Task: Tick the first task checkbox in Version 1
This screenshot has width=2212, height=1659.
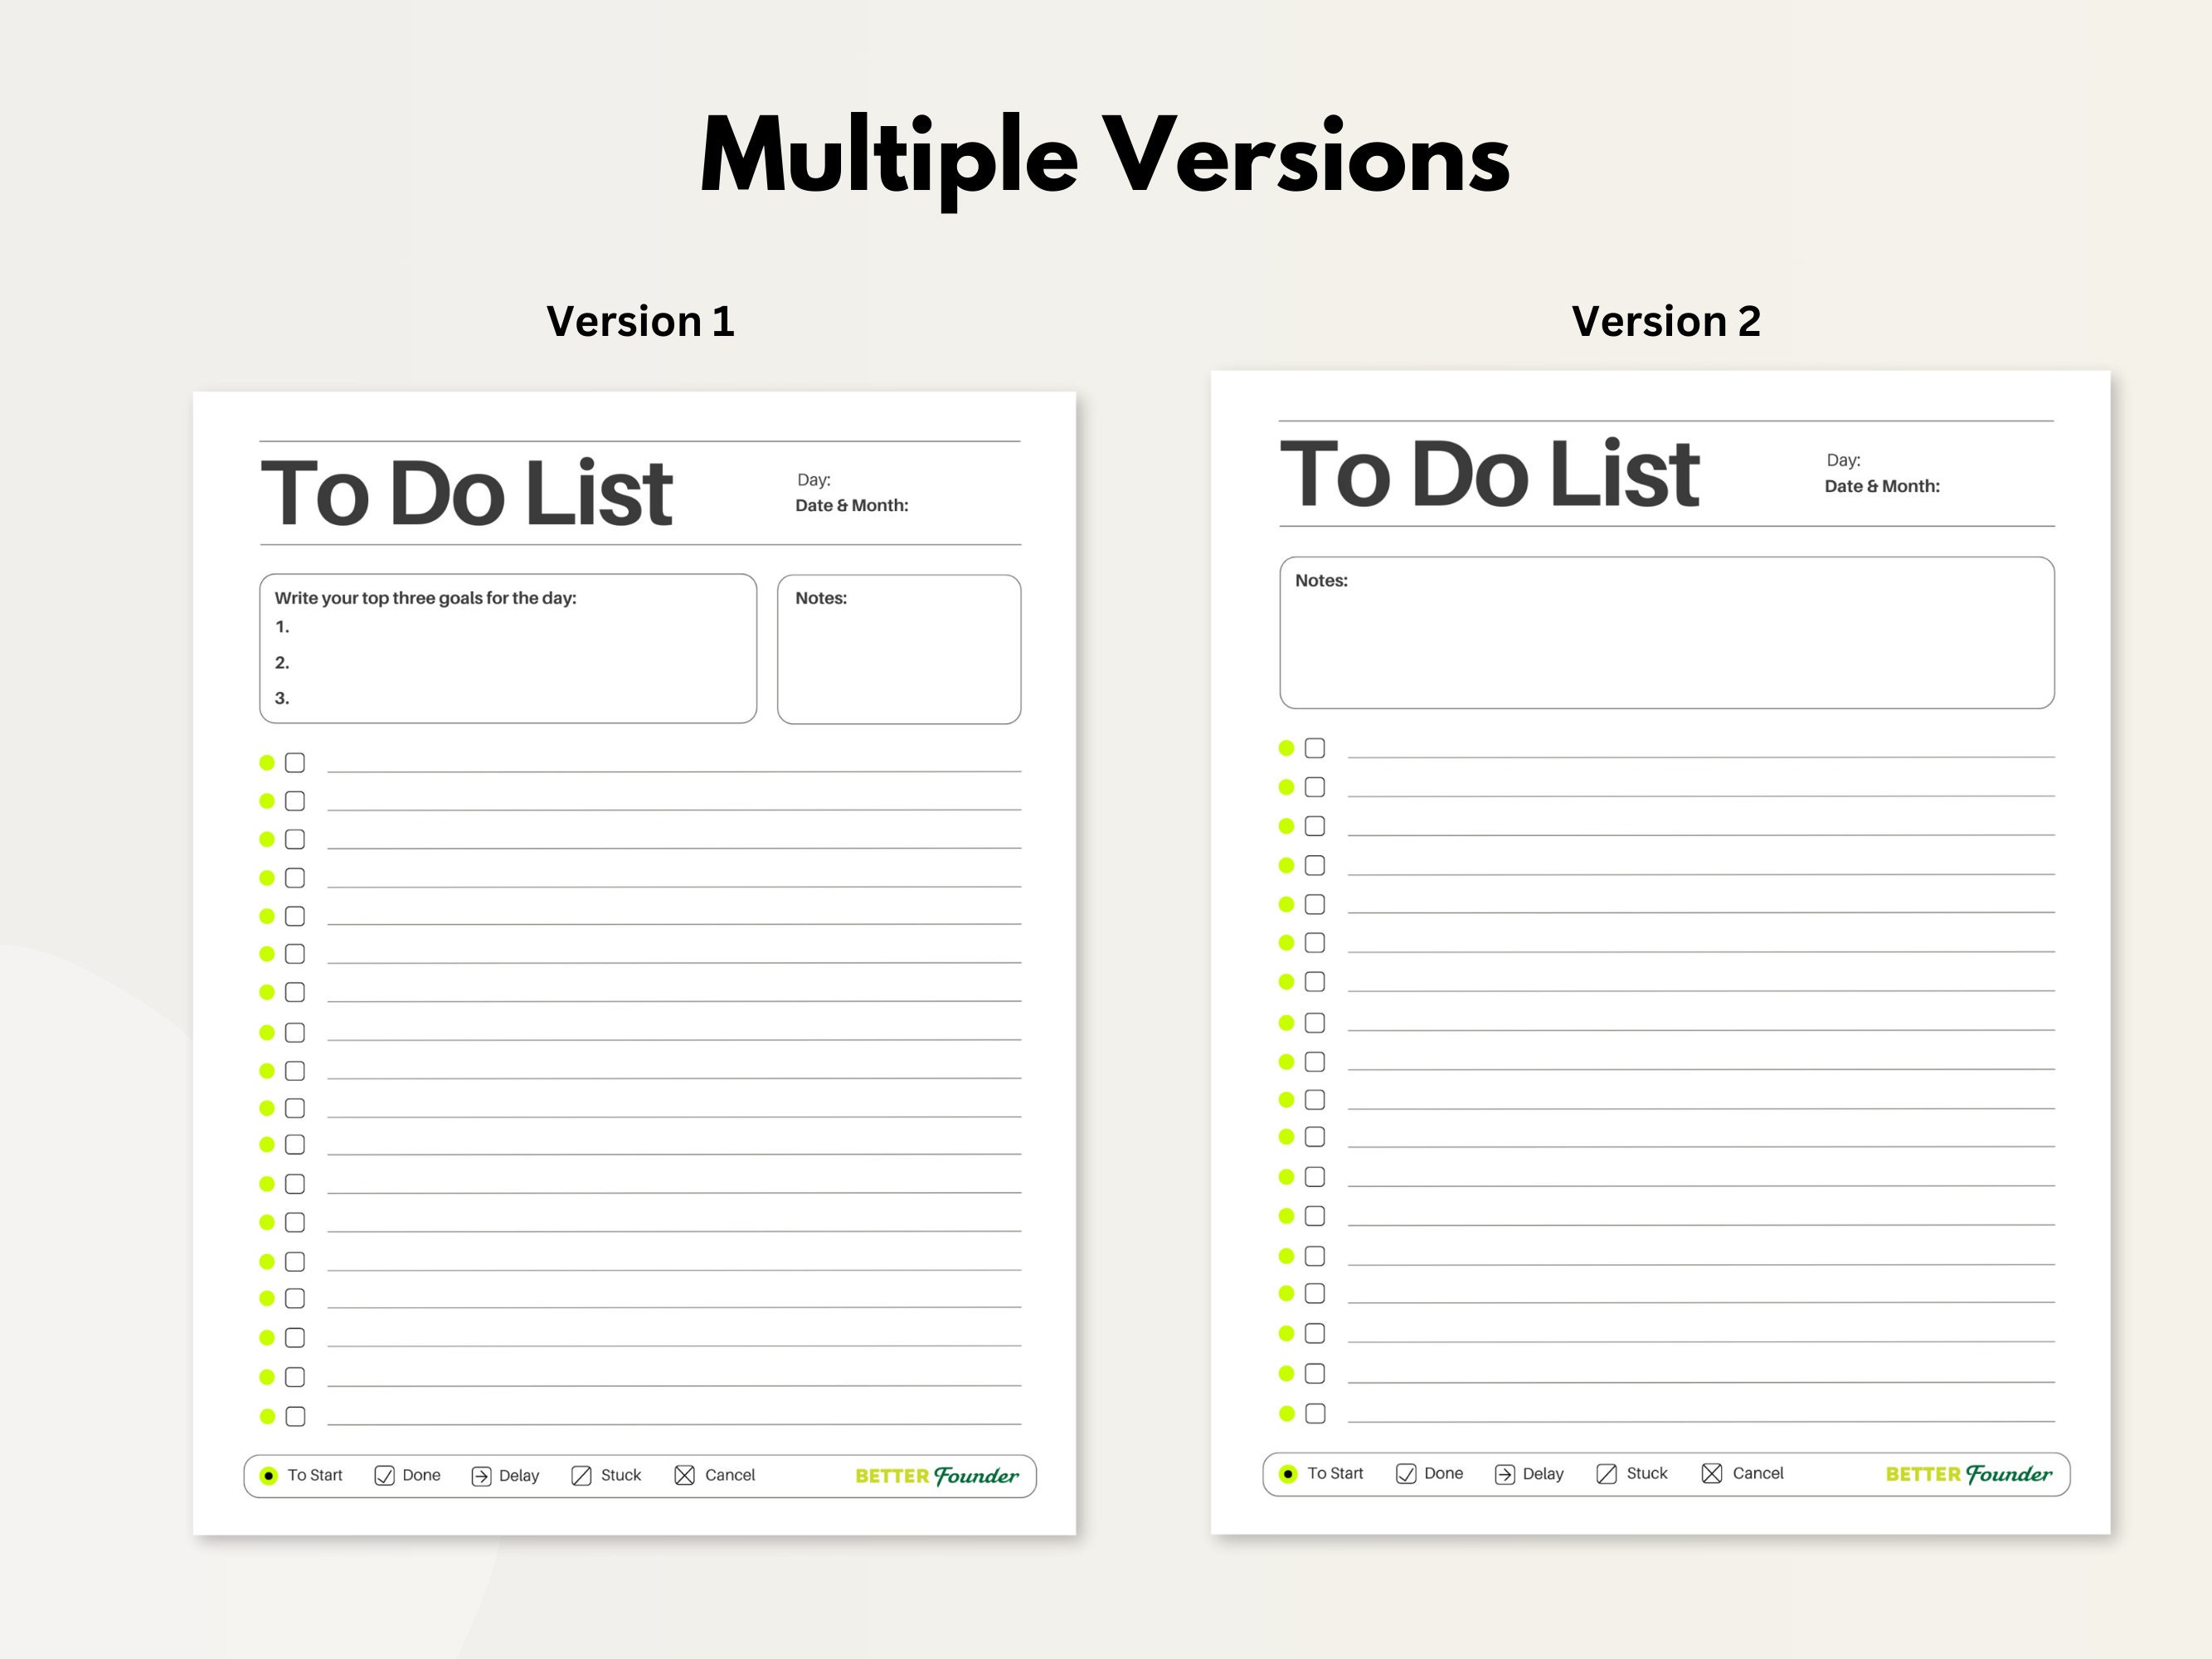Action: click(x=294, y=762)
